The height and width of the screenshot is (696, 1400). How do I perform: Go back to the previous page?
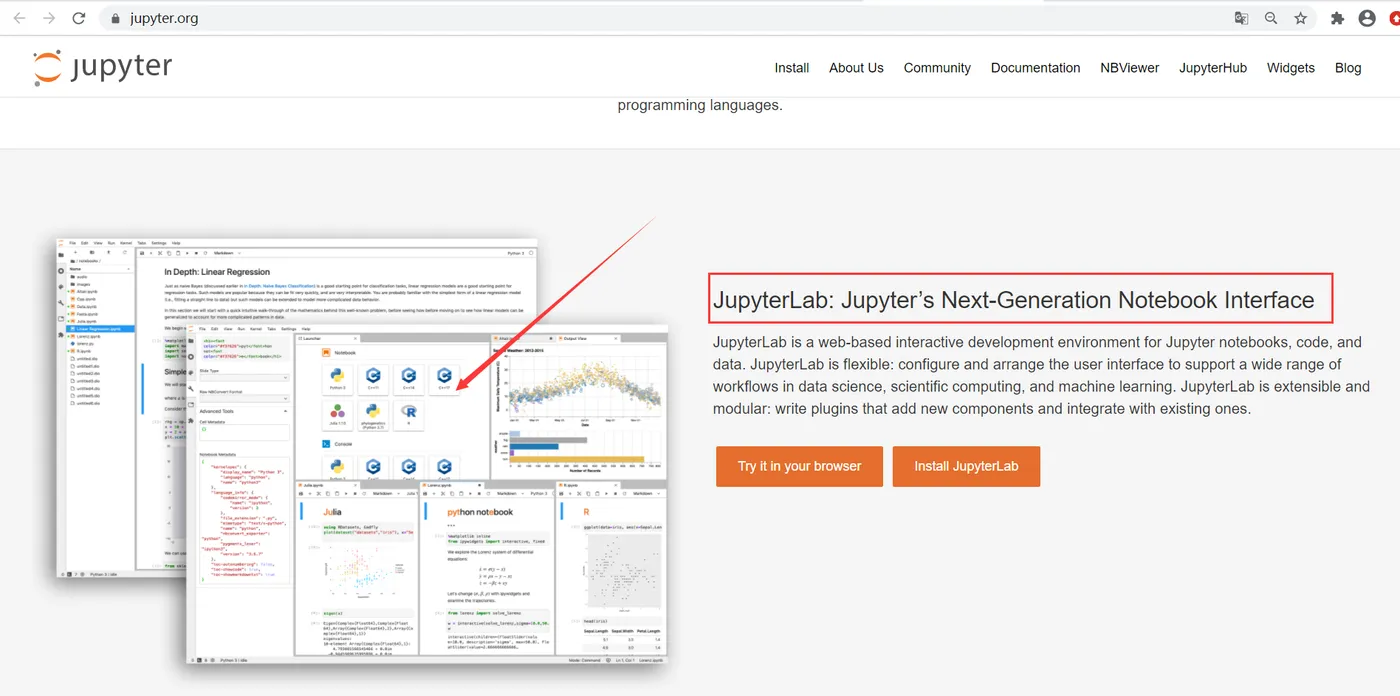coord(19,18)
